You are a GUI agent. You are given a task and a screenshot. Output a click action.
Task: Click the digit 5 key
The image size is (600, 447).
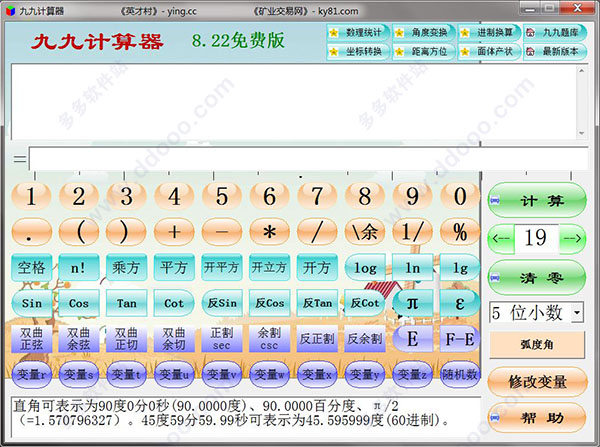pyautogui.click(x=222, y=196)
